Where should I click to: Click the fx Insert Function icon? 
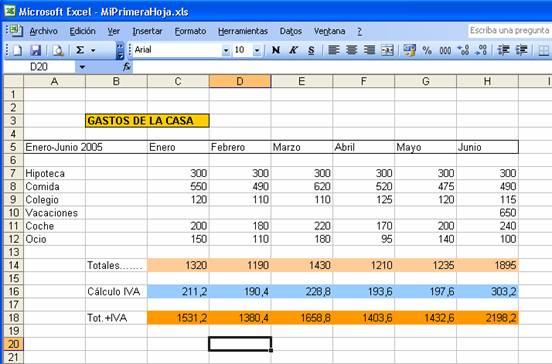coord(127,67)
